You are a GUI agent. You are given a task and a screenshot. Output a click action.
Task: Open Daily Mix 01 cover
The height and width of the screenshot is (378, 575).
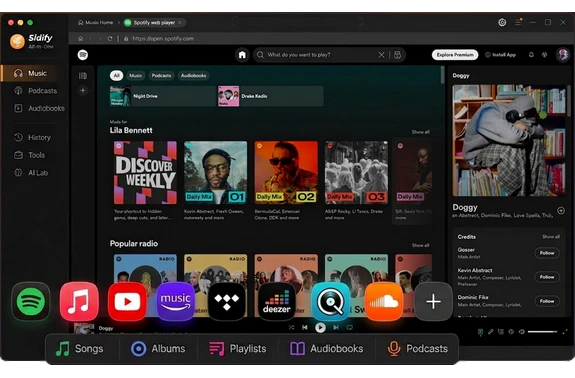tap(216, 173)
